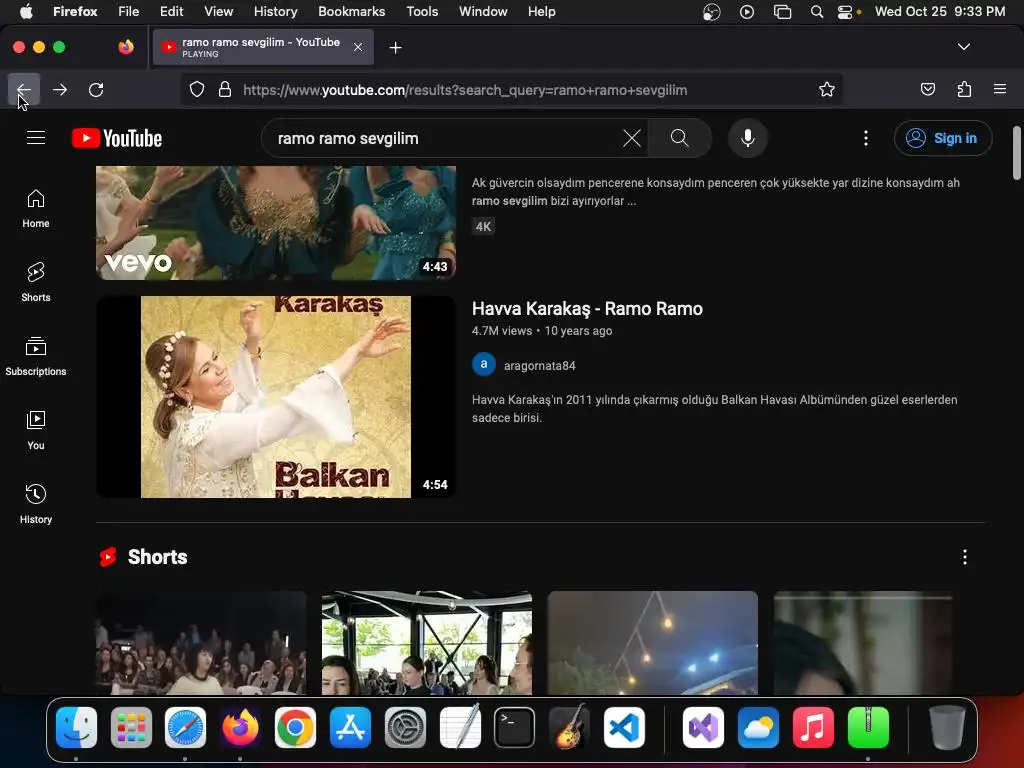Go to the YouTube logo homepage

pyautogui.click(x=117, y=138)
